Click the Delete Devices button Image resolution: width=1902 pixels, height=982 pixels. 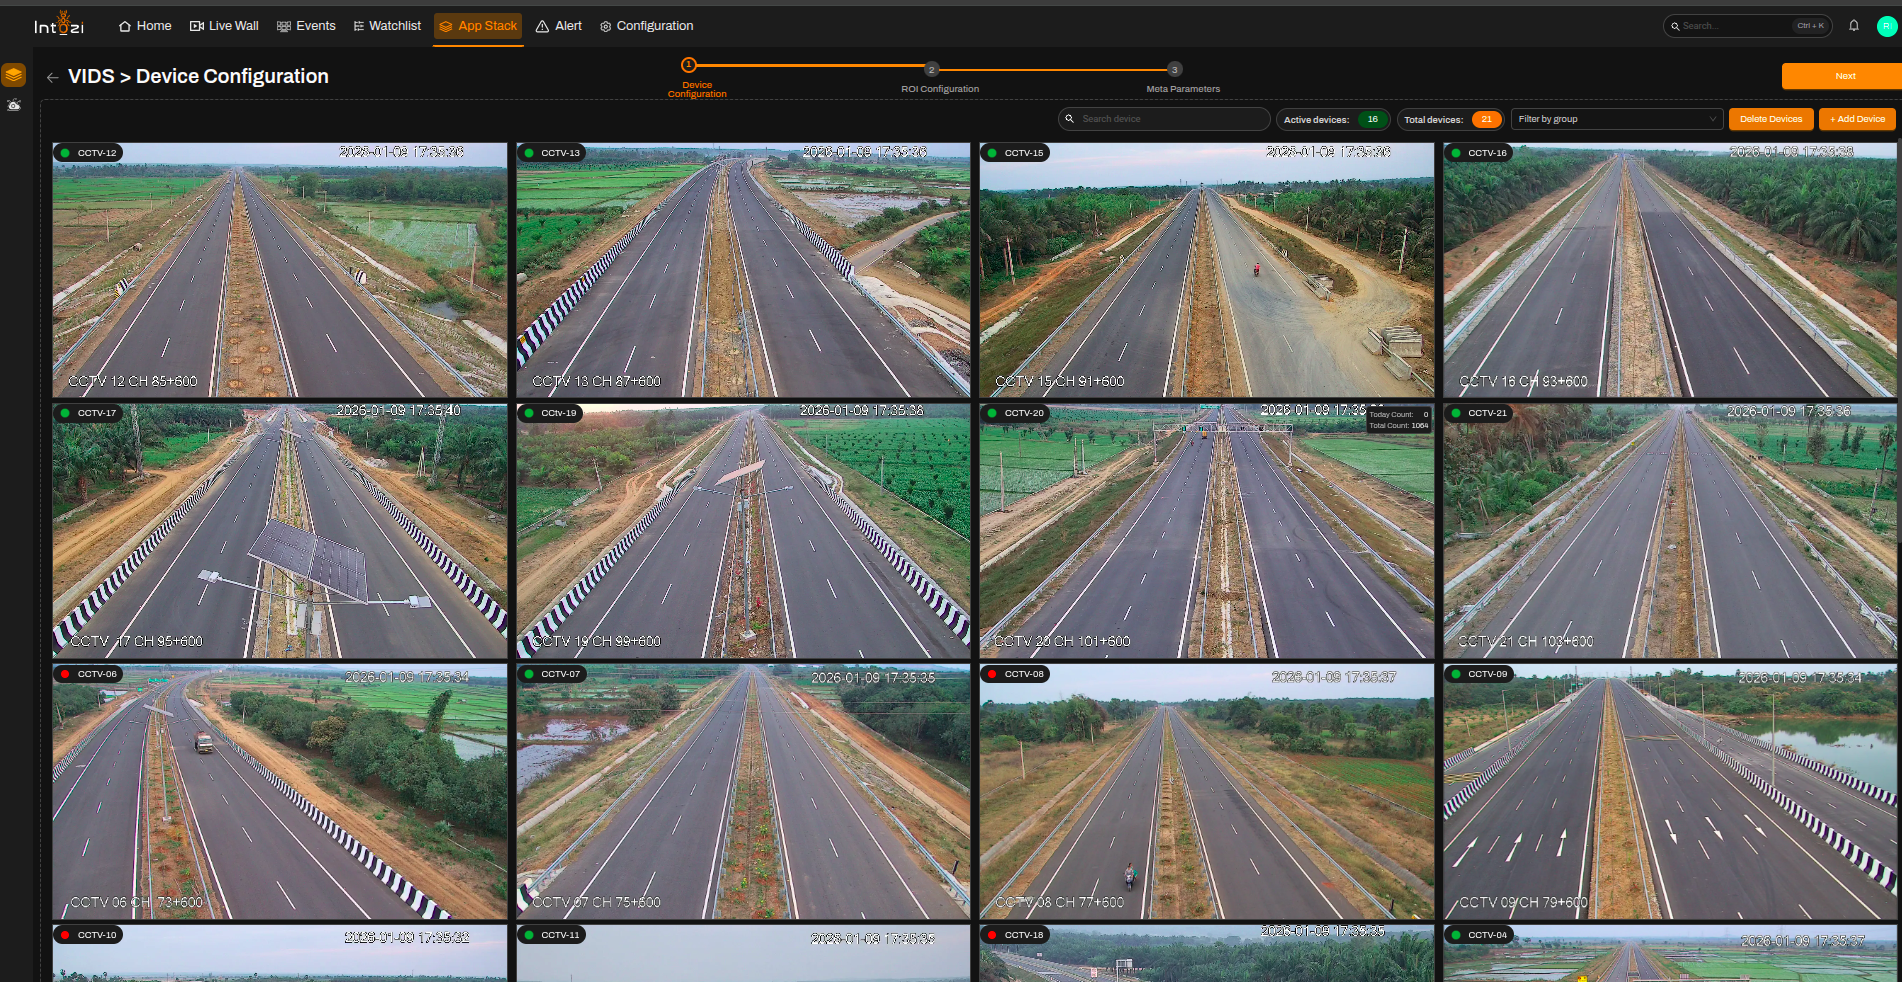coord(1770,119)
